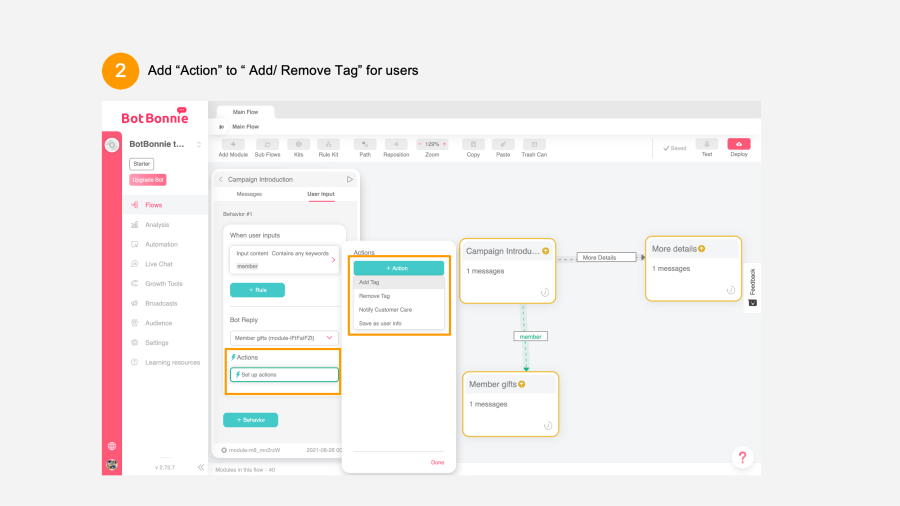The height and width of the screenshot is (506, 900).
Task: Click the Set up actions field
Action: [284, 374]
